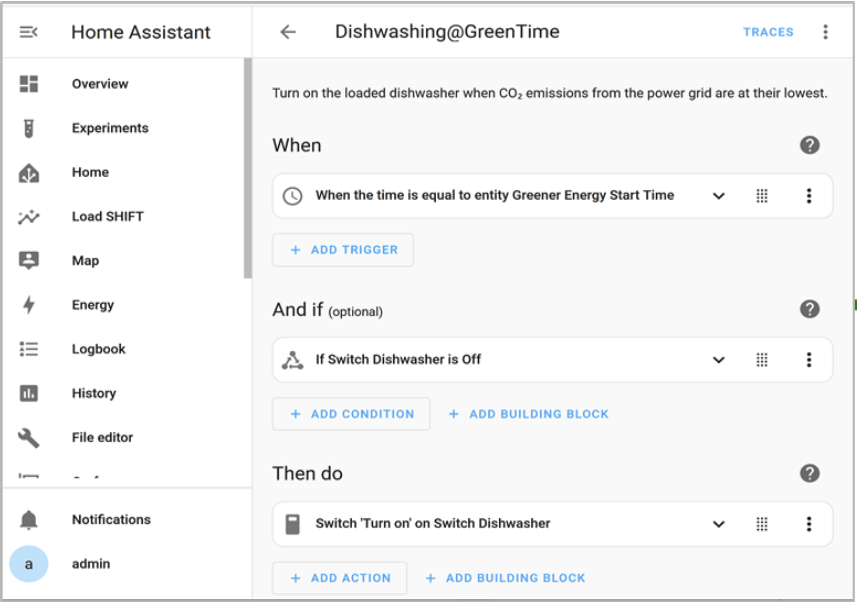Select the Home label in sidebar

point(90,172)
